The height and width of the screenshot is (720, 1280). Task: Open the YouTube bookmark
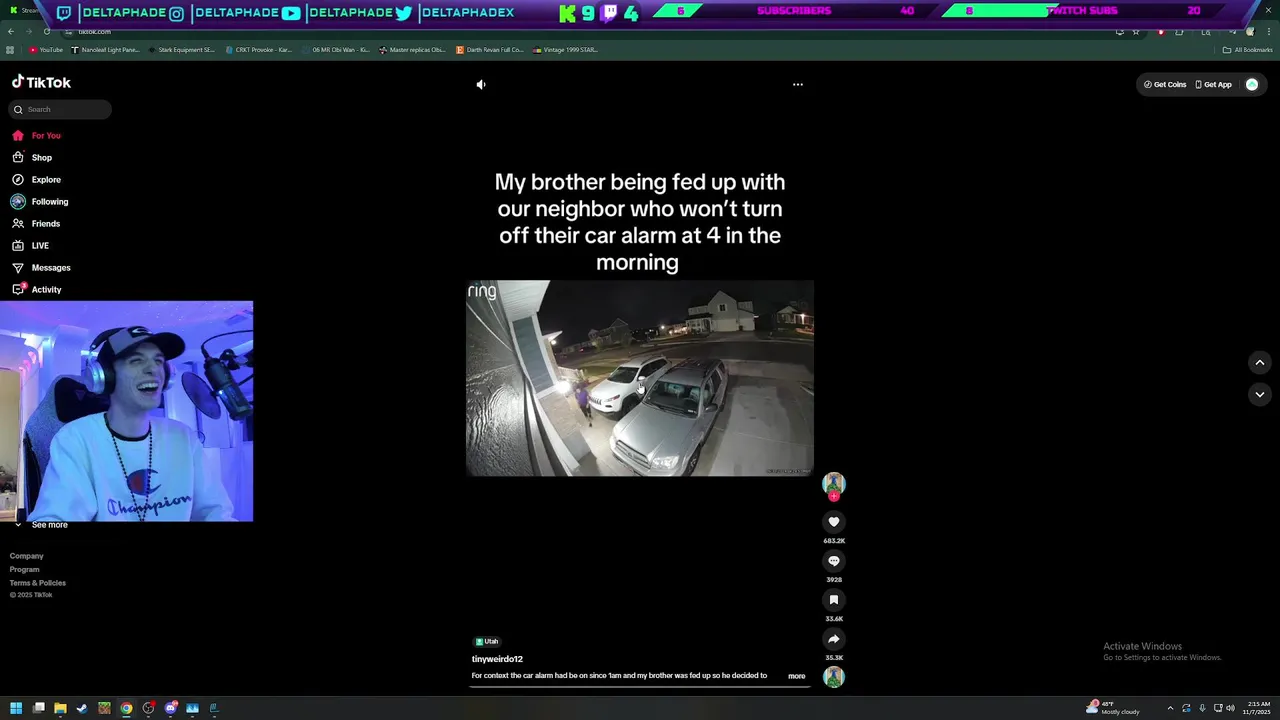coord(46,50)
